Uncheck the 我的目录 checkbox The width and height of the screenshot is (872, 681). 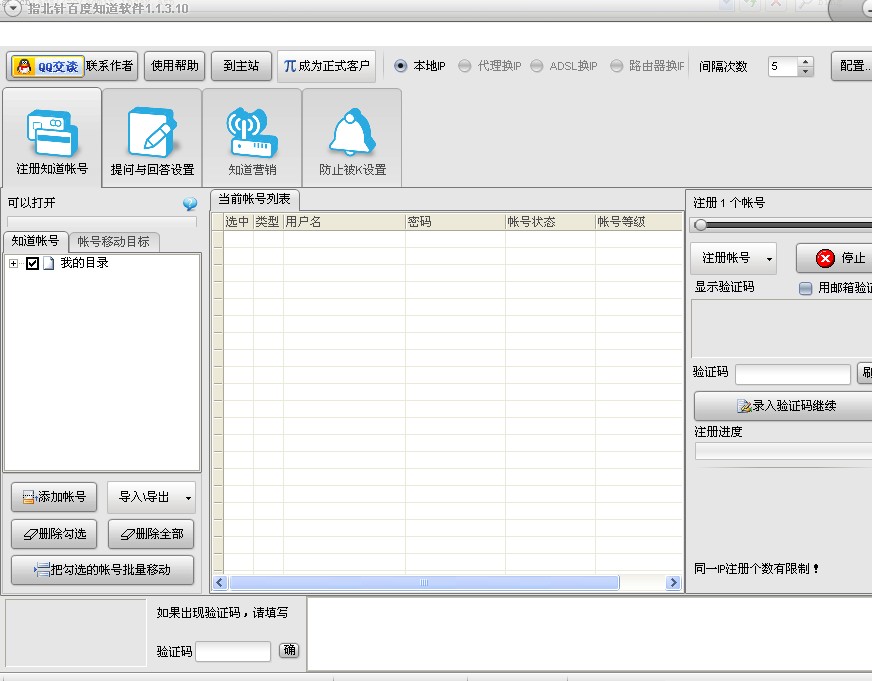[x=33, y=264]
